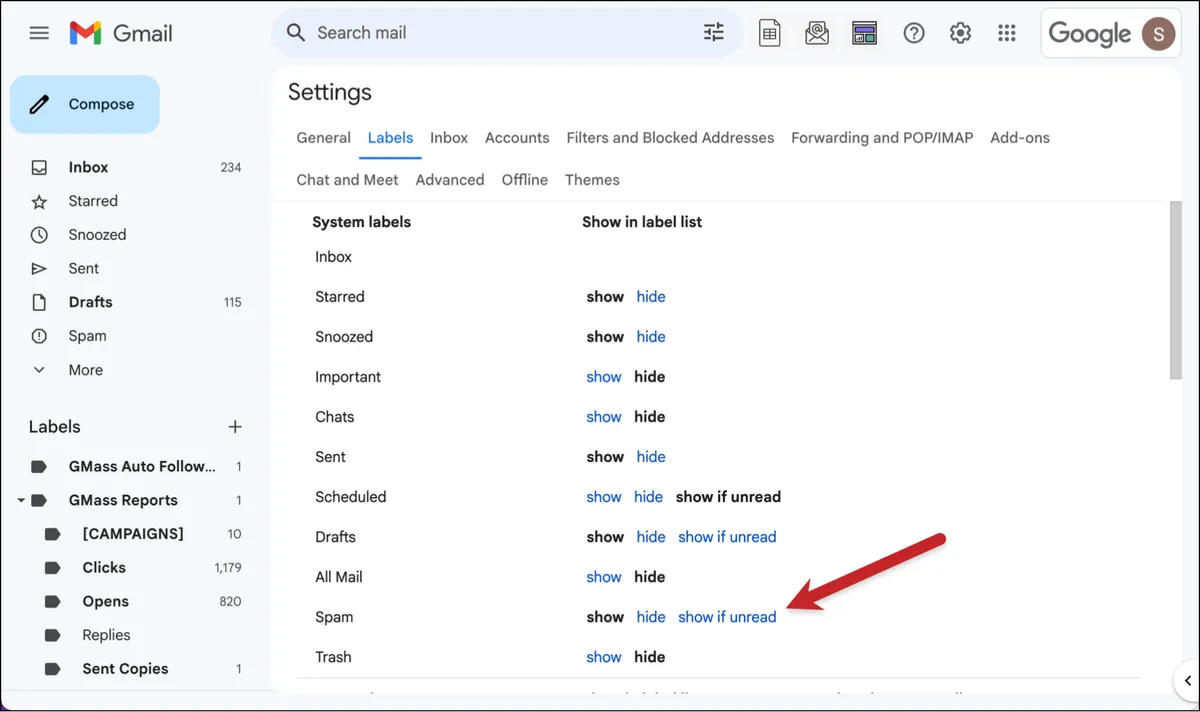Open the Google account avatar S
The width and height of the screenshot is (1200, 712).
pos(1159,33)
